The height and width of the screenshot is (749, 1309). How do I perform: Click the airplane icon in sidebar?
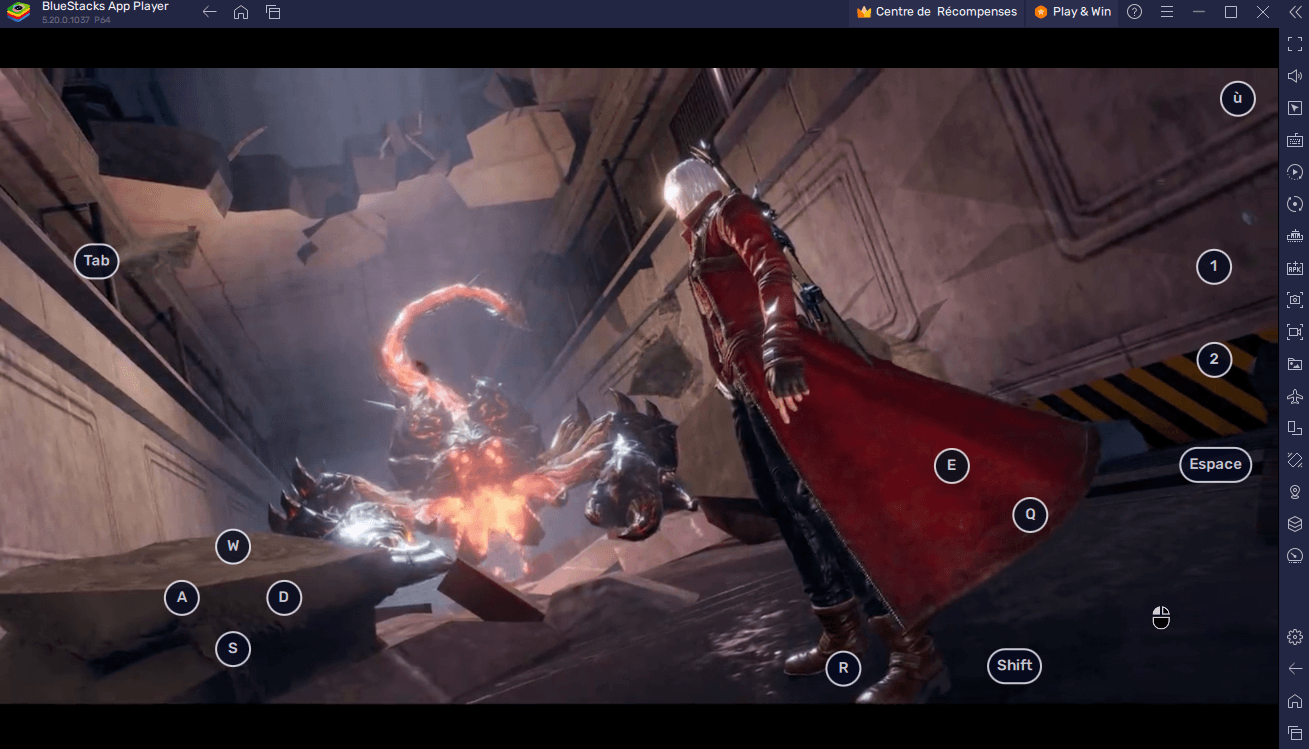pos(1295,396)
